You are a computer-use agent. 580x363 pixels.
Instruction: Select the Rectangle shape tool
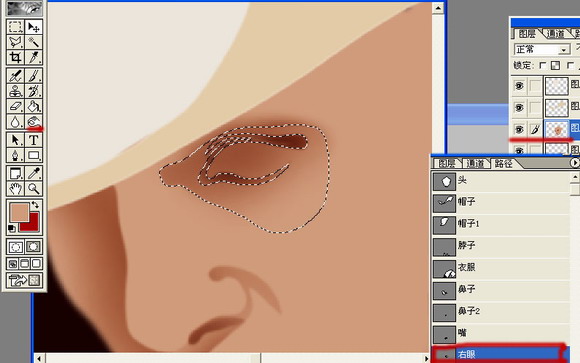tap(34, 155)
